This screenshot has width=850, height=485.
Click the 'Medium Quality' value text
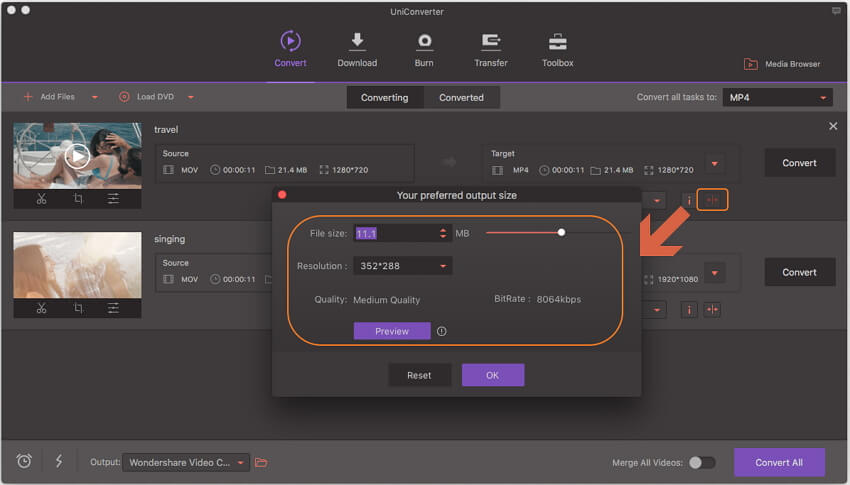pyautogui.click(x=387, y=300)
